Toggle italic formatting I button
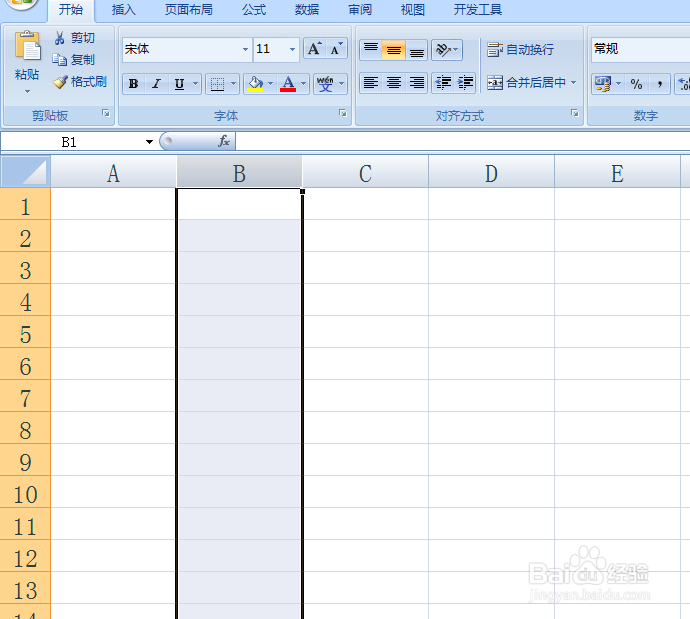 click(x=156, y=84)
